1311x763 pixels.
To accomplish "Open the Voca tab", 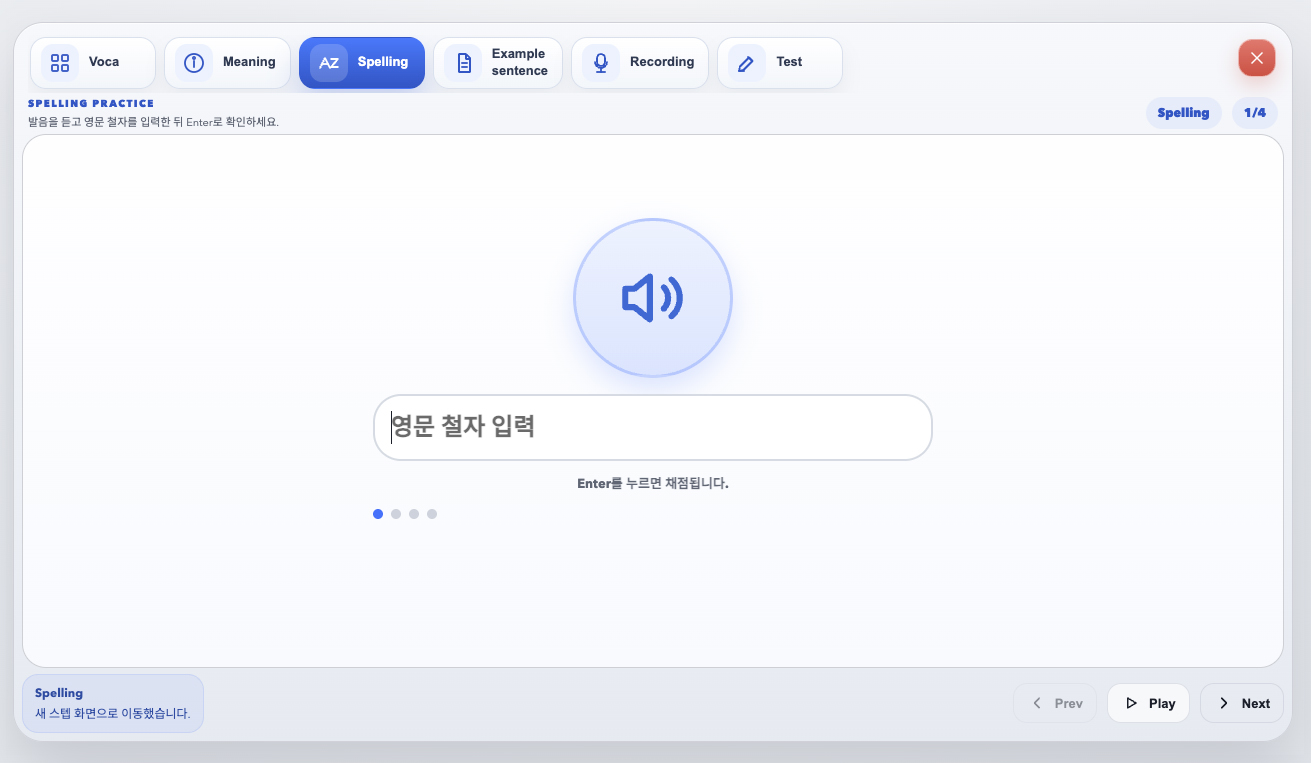I will (93, 63).
